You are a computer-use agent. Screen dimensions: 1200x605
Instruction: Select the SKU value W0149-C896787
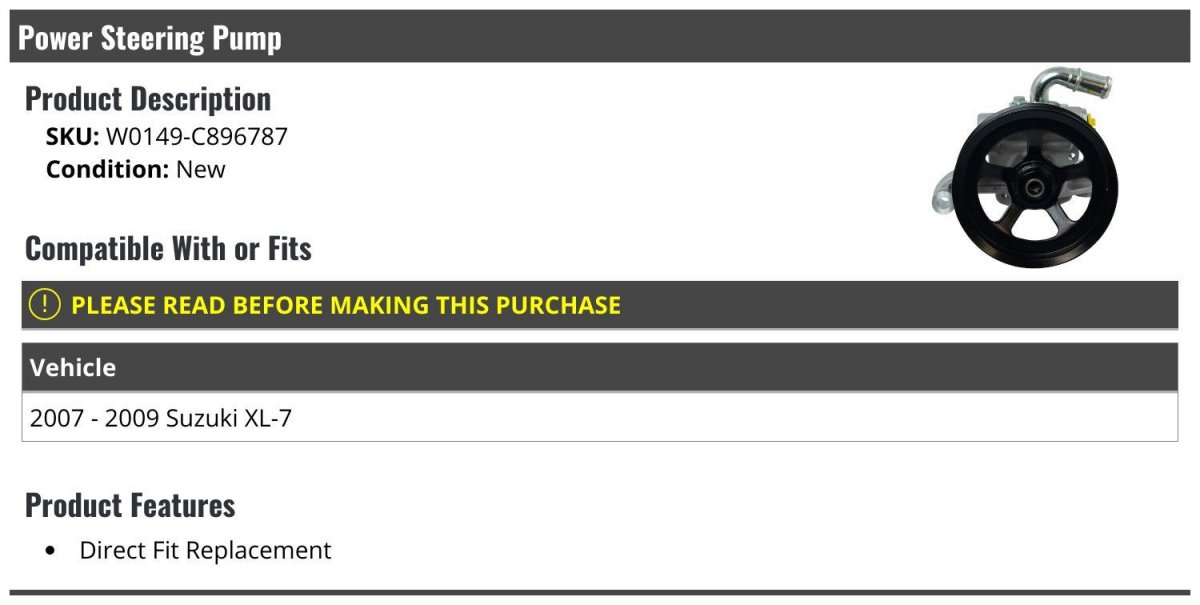197,136
